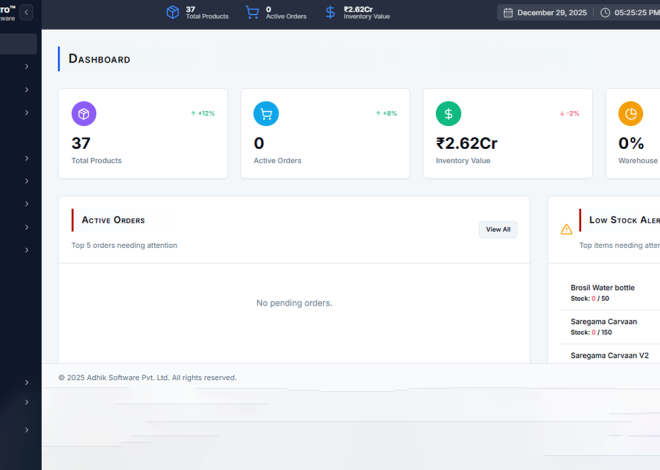Image resolution: width=660 pixels, height=470 pixels.
Task: Click the 'Inventory Value' label on the third card
Action: (463, 161)
